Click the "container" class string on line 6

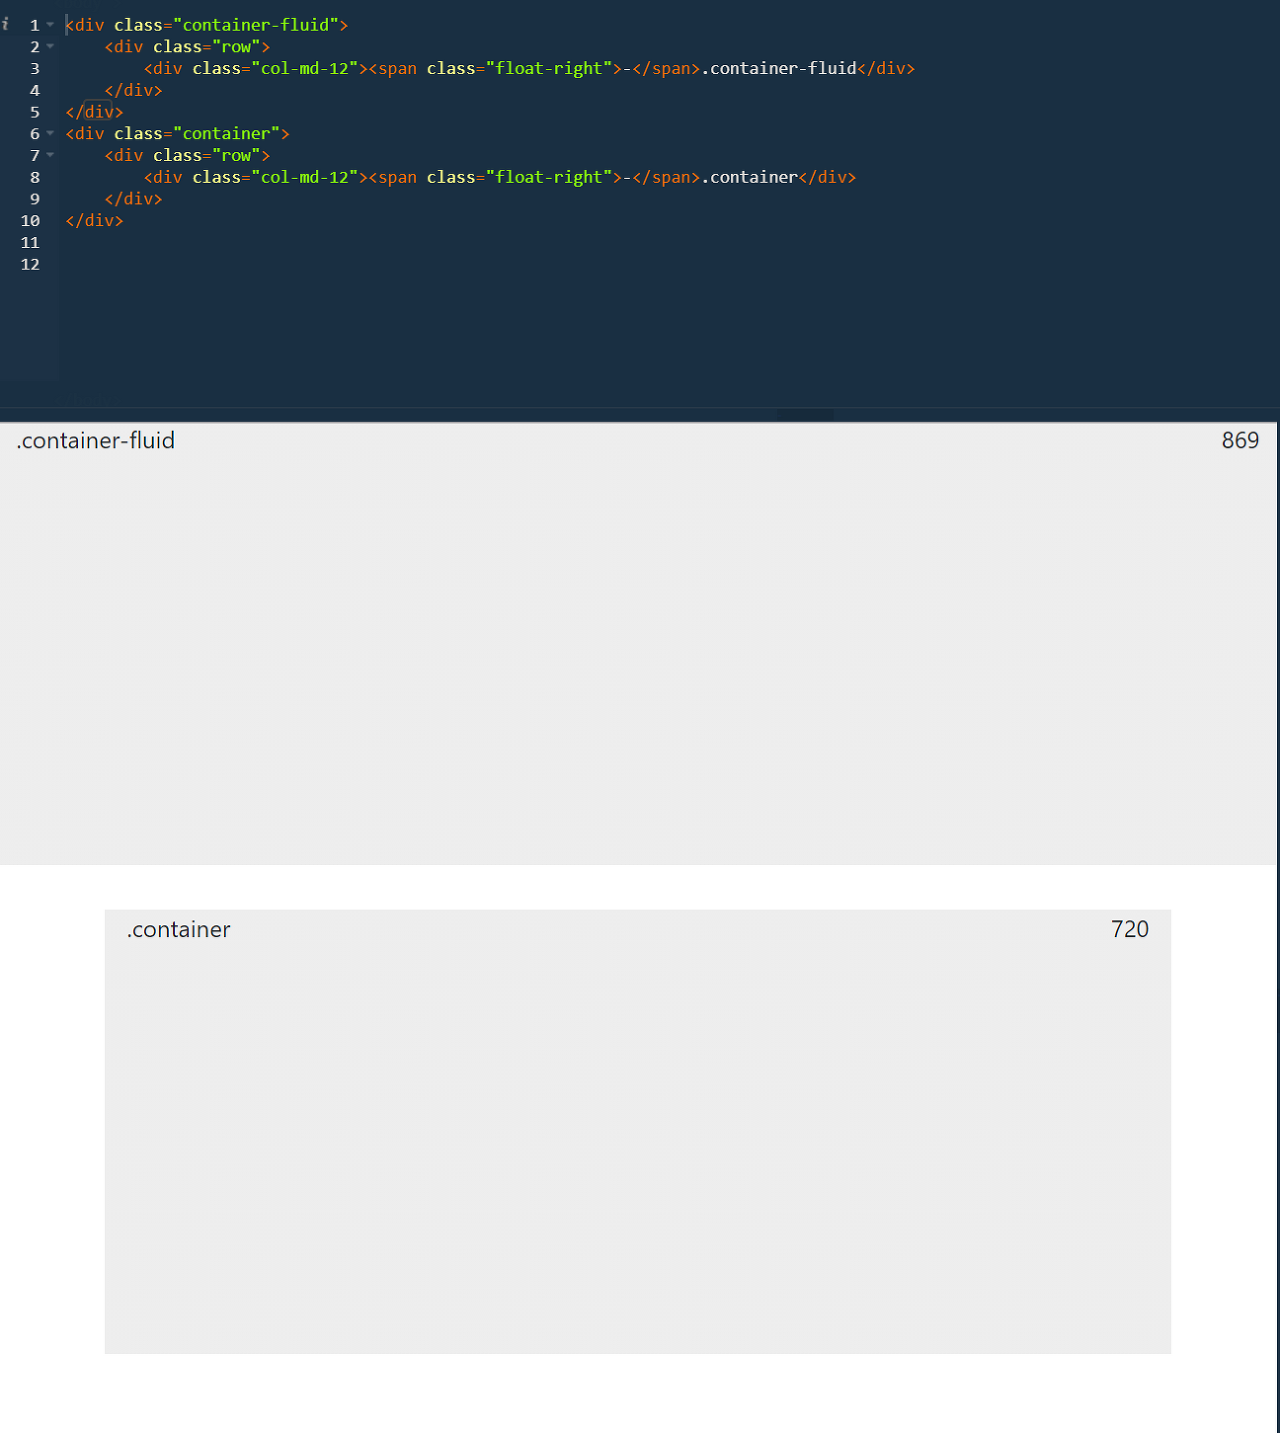click(227, 134)
